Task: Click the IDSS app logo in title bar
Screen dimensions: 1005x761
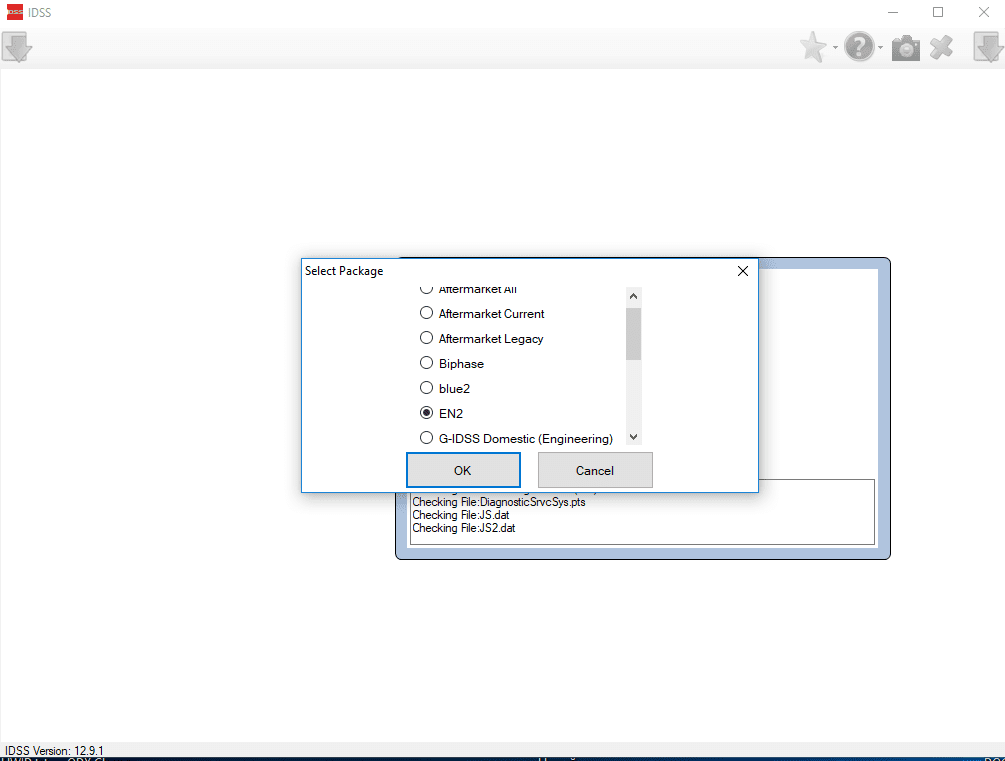Action: click(15, 12)
